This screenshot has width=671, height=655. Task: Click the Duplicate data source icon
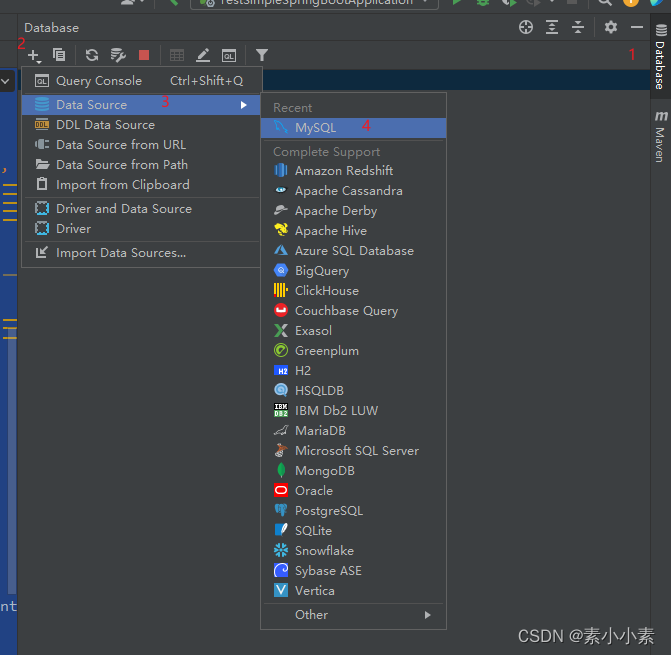click(x=59, y=55)
